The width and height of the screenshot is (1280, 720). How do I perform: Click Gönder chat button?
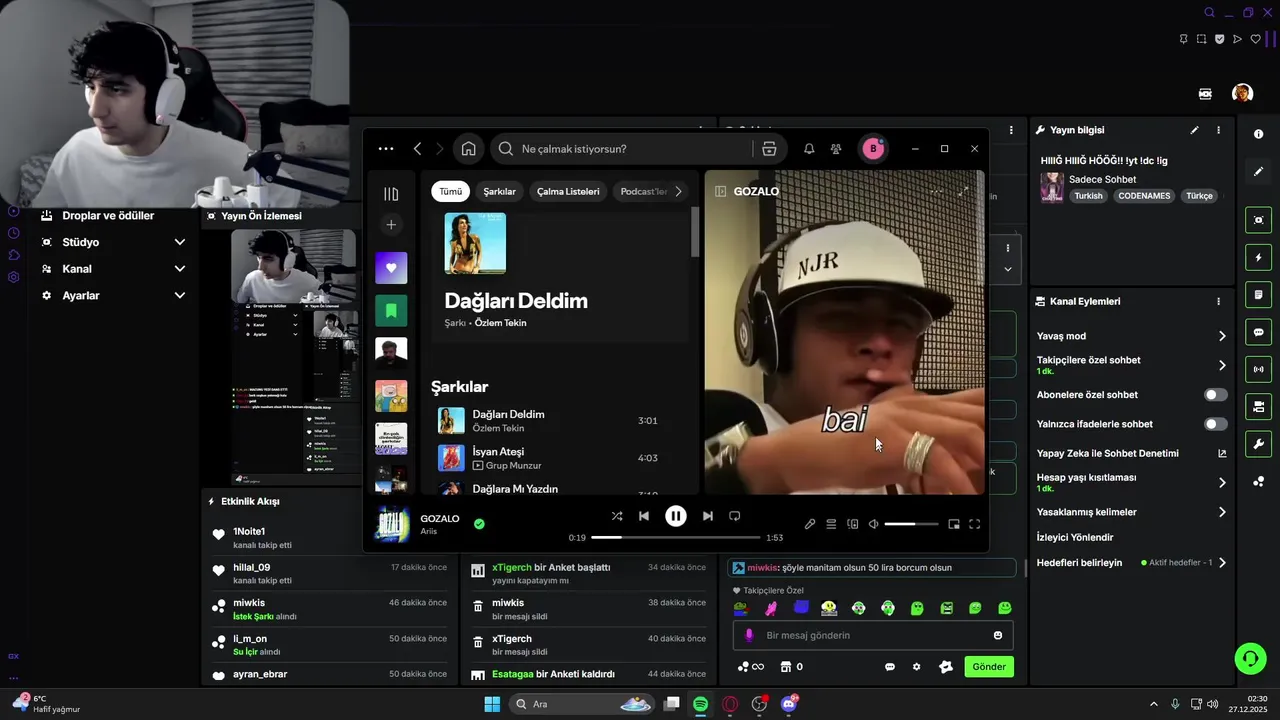(x=989, y=667)
